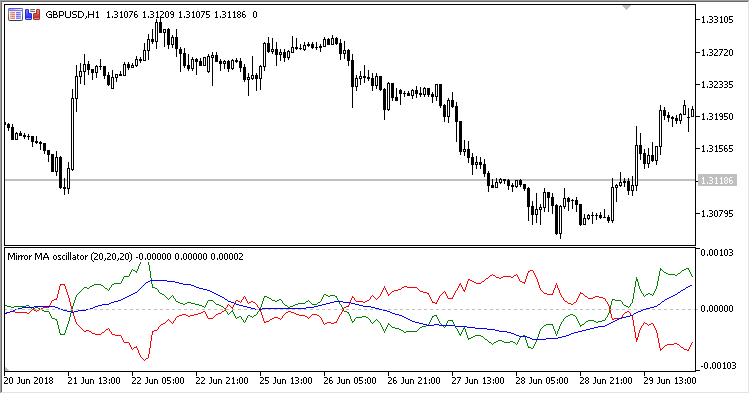750x394 pixels.
Task: Select the current price label 1.31186
Action: 717,180
